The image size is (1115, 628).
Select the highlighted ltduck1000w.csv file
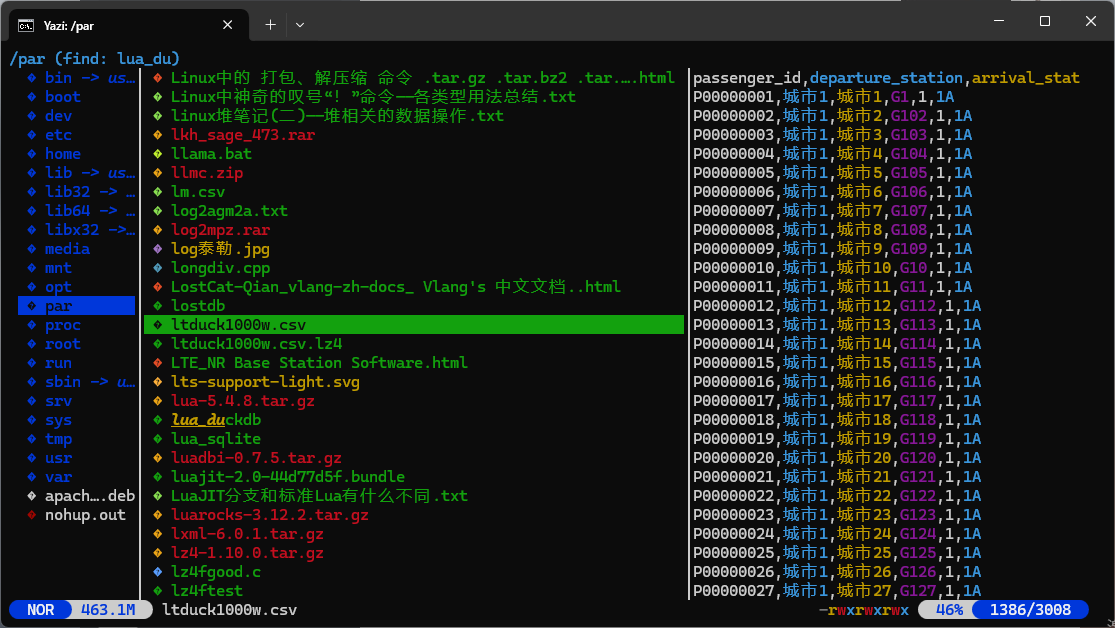coord(414,325)
